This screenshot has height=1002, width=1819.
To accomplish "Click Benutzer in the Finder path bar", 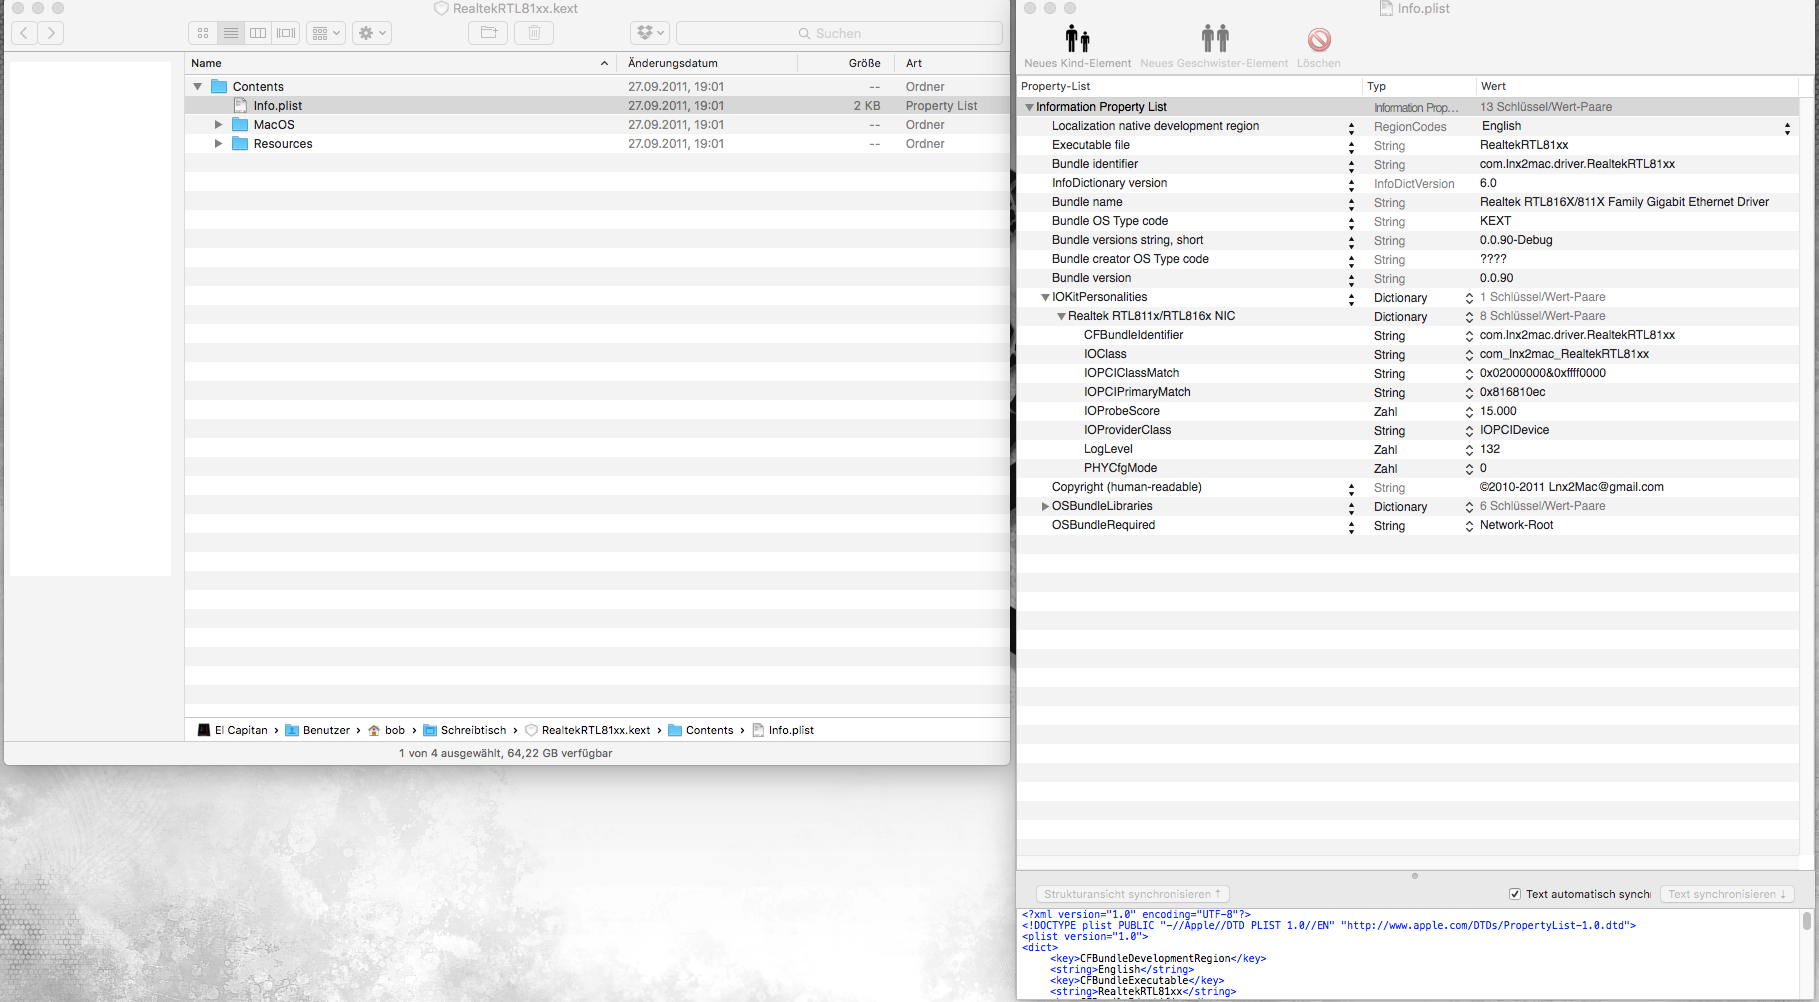I will click(x=318, y=730).
